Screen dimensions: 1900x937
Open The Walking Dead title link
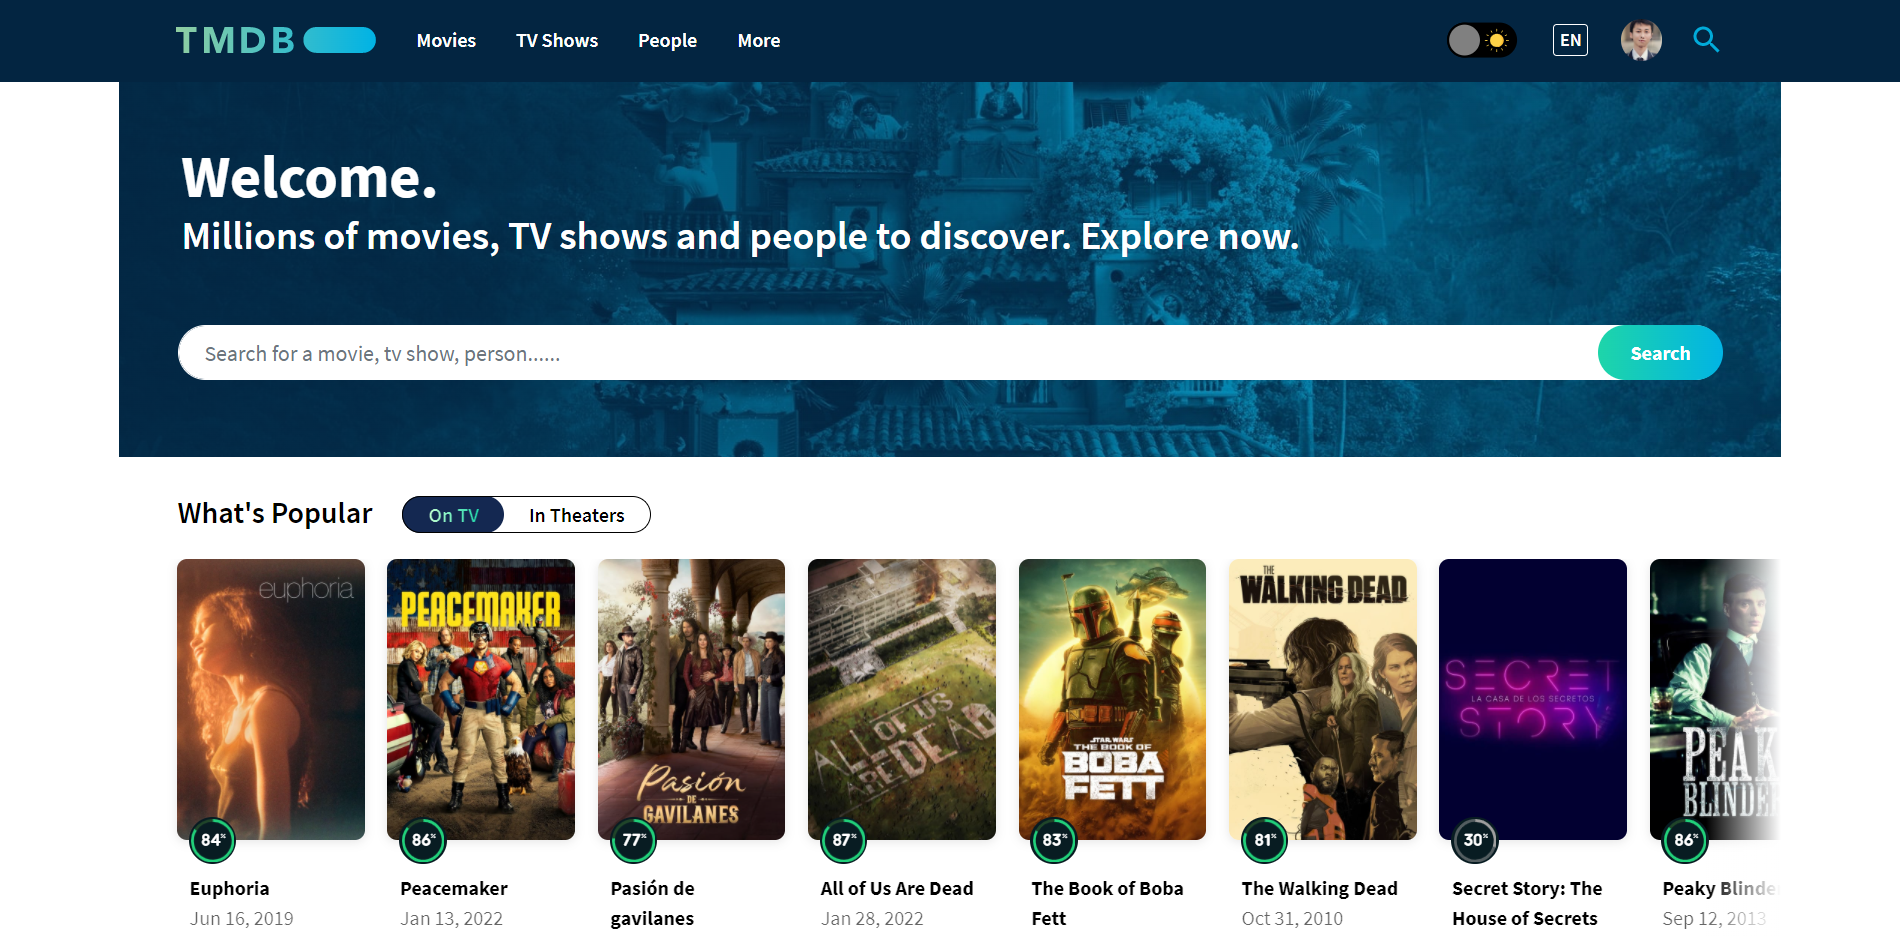(x=1320, y=888)
